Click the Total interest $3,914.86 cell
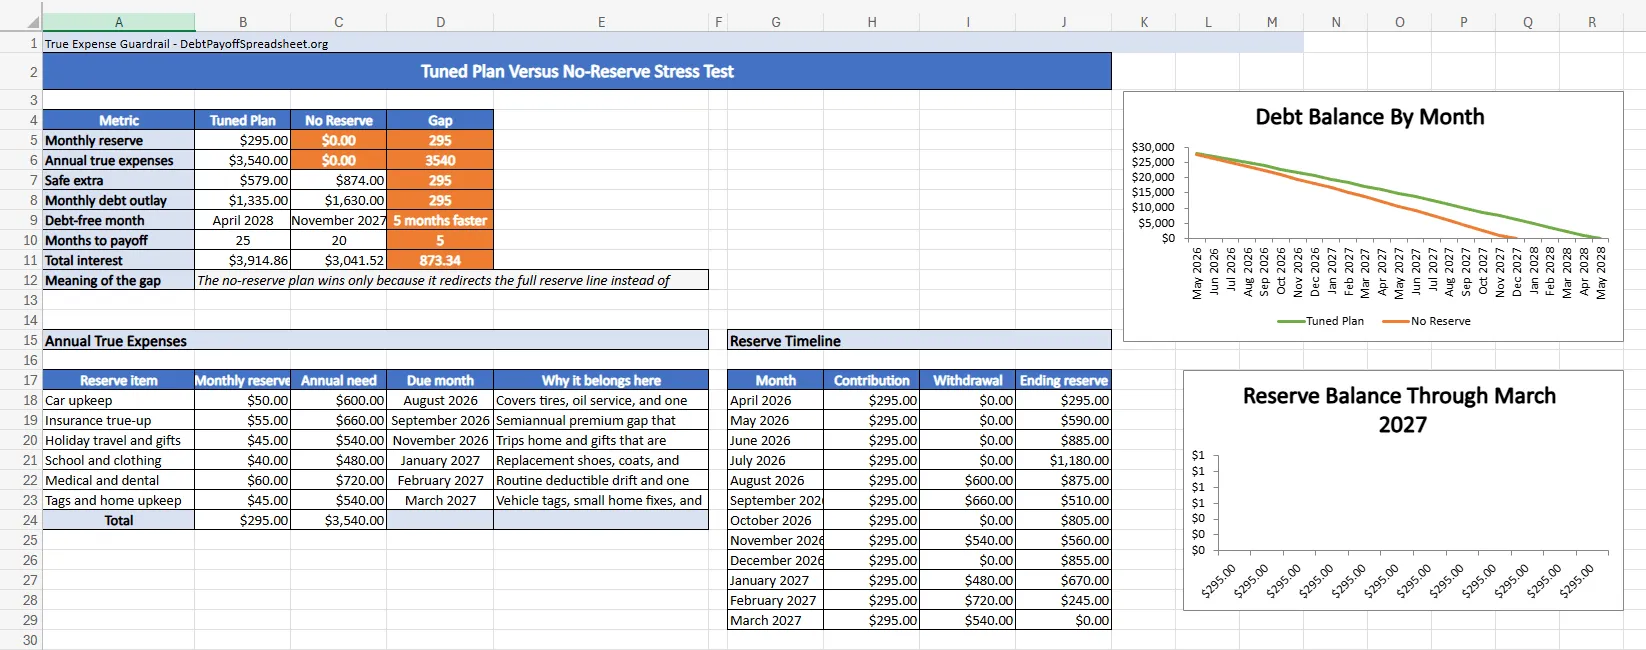The height and width of the screenshot is (650, 1646). [x=243, y=260]
